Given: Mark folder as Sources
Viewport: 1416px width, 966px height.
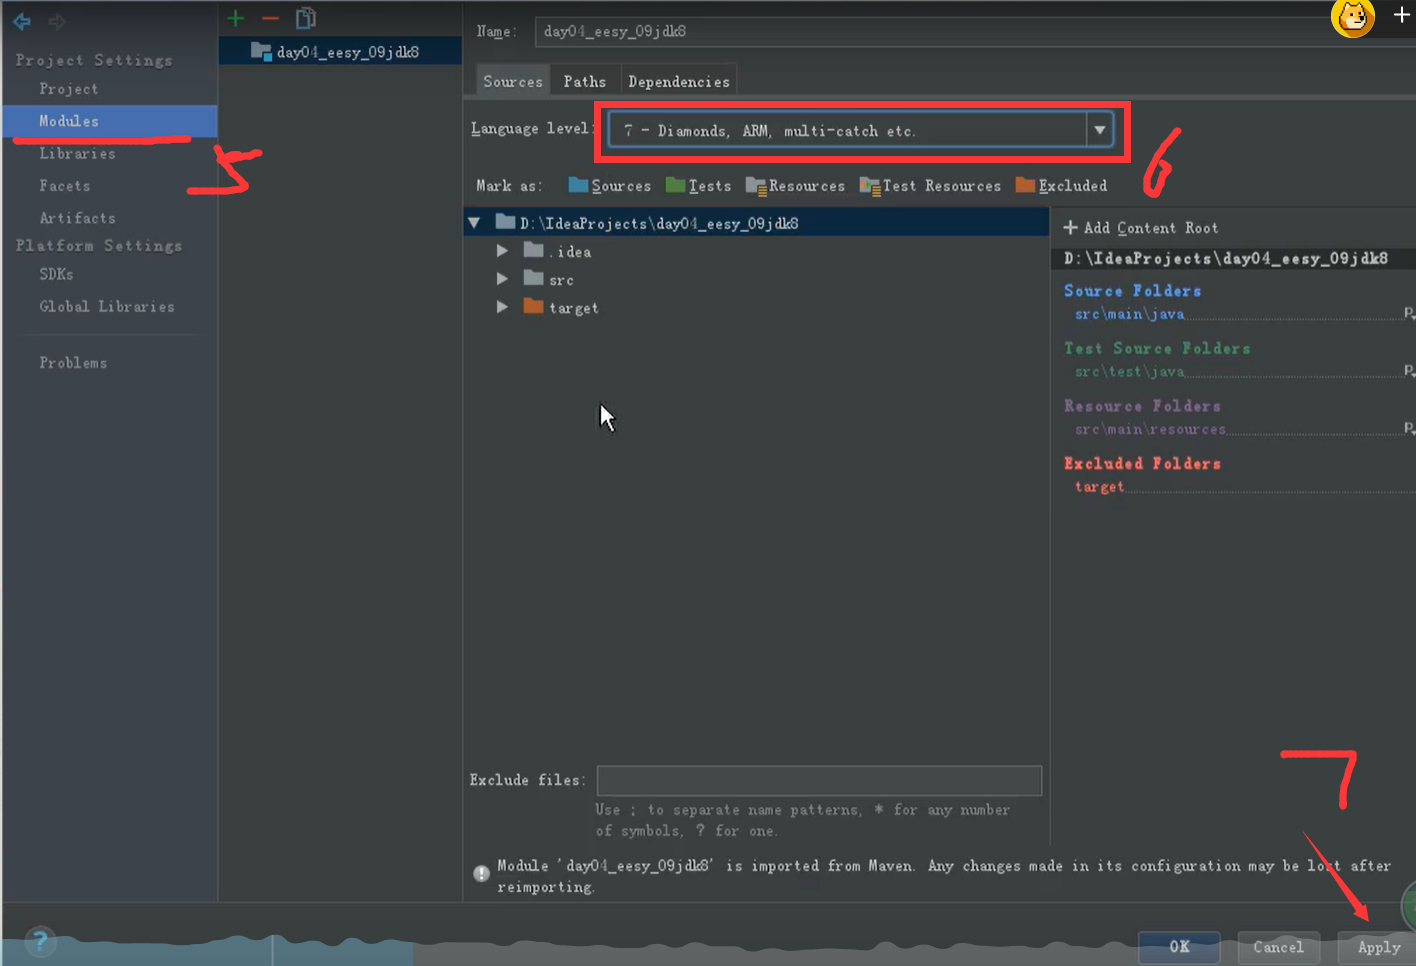Looking at the screenshot, I should (x=609, y=186).
